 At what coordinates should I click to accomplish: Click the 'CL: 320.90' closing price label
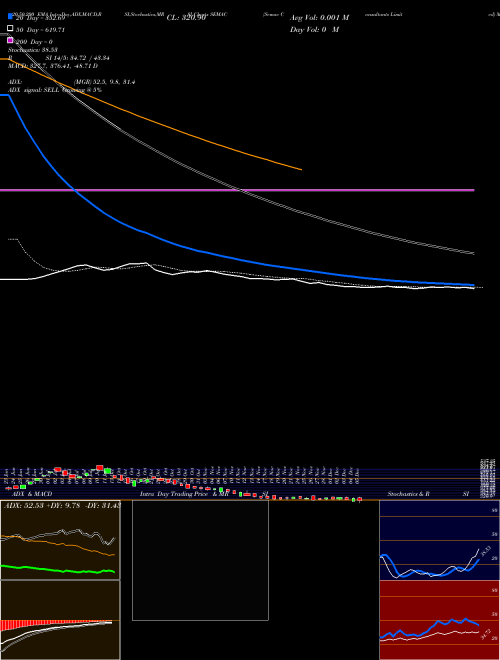point(186,18)
